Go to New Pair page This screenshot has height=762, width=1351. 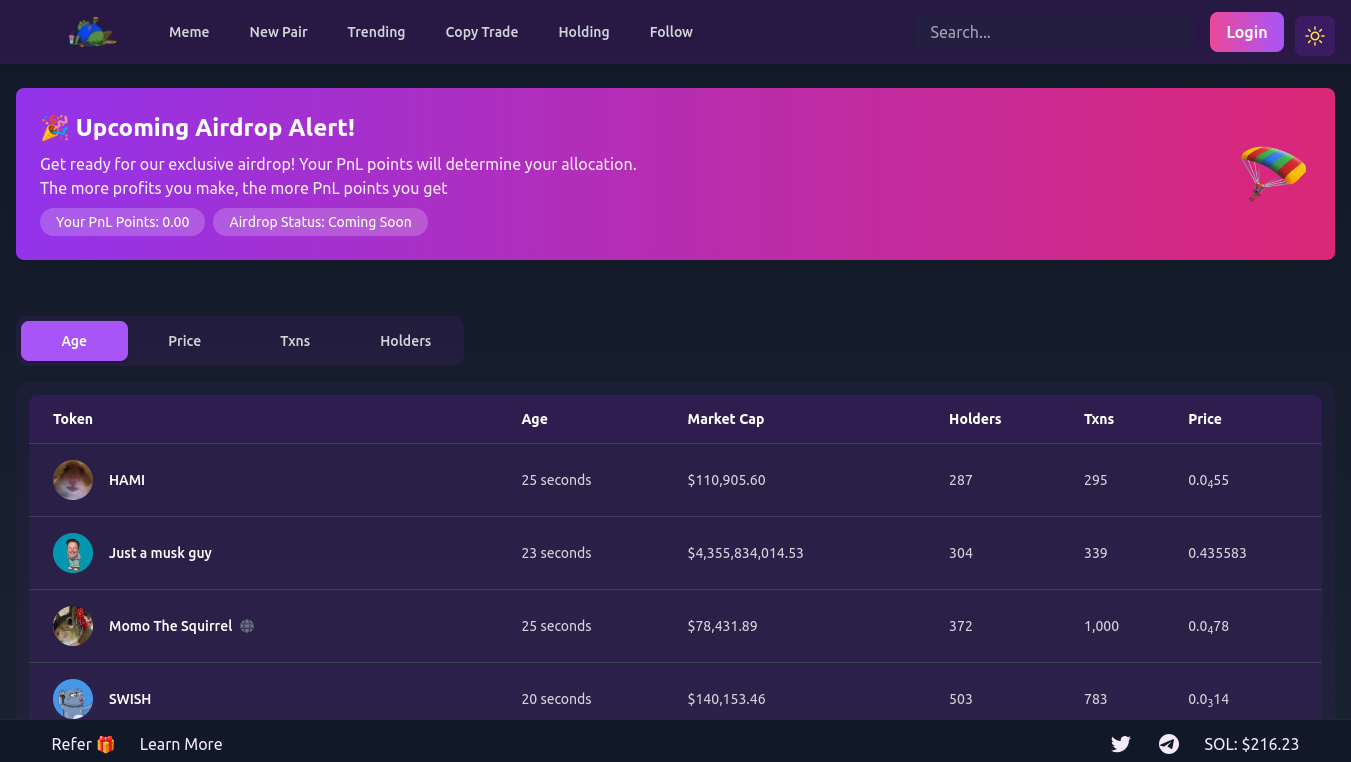(x=278, y=32)
